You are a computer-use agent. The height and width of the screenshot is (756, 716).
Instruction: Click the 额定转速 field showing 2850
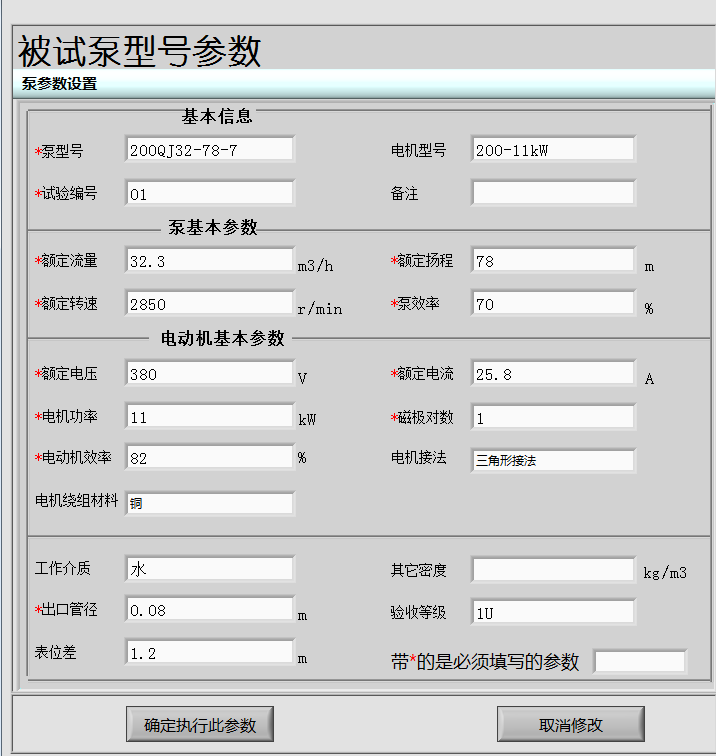point(210,303)
